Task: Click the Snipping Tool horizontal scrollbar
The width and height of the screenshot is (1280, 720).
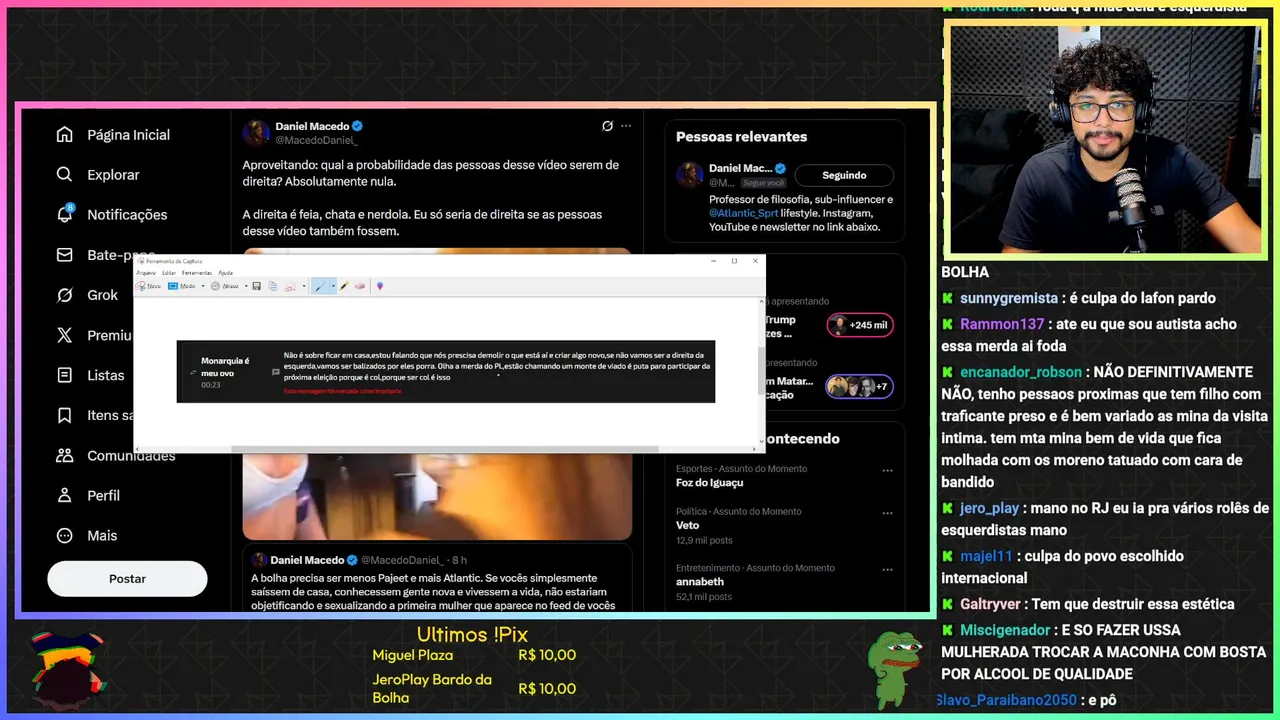Action: [x=446, y=449]
